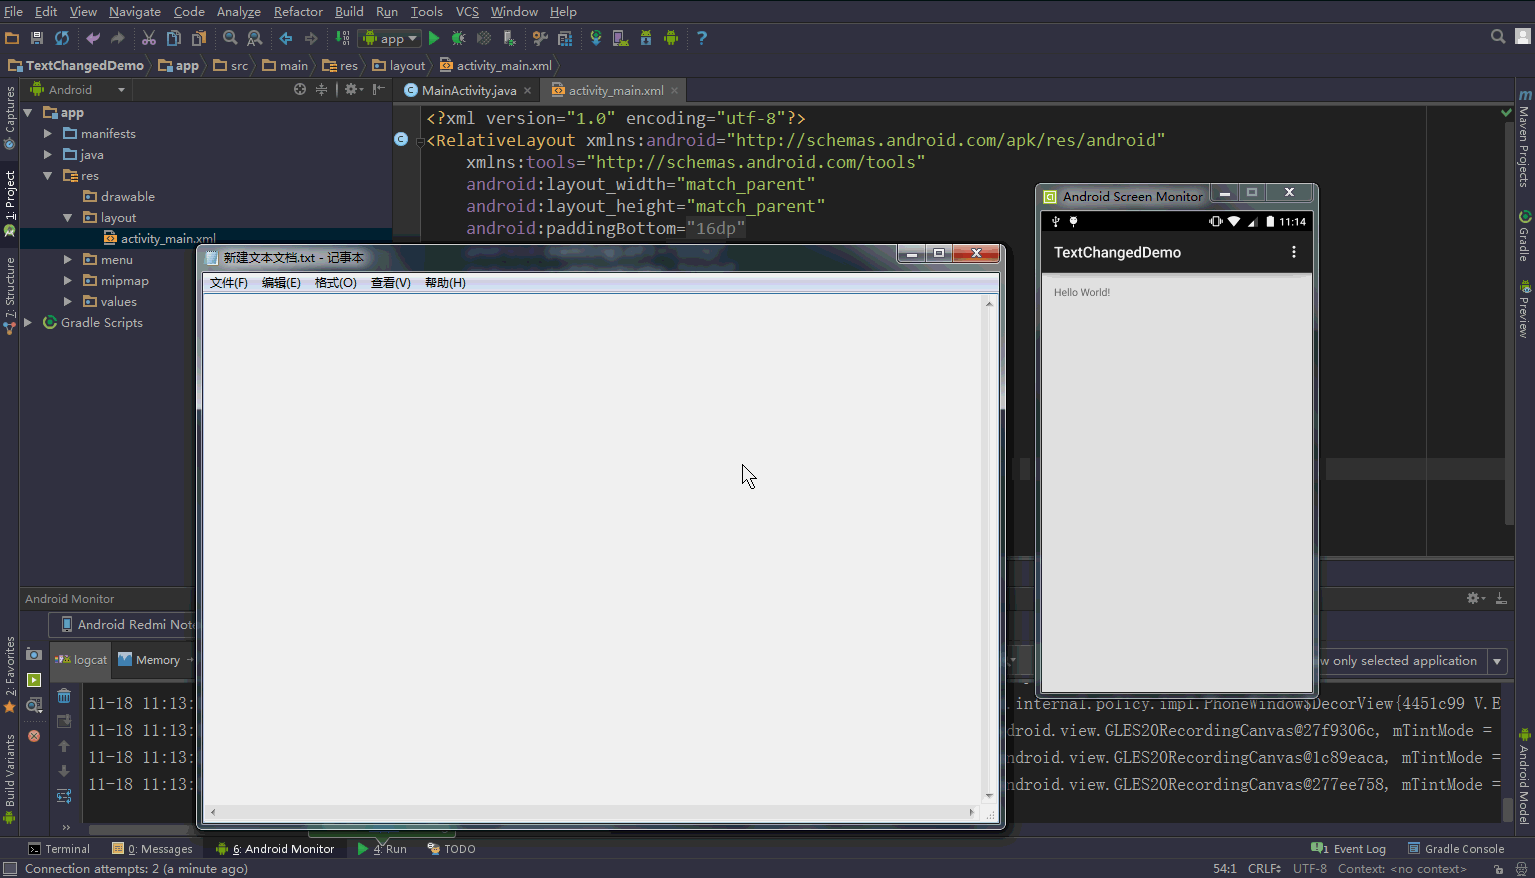Click the Search Everywhere magnifier icon
1535x878 pixels.
(1498, 37)
